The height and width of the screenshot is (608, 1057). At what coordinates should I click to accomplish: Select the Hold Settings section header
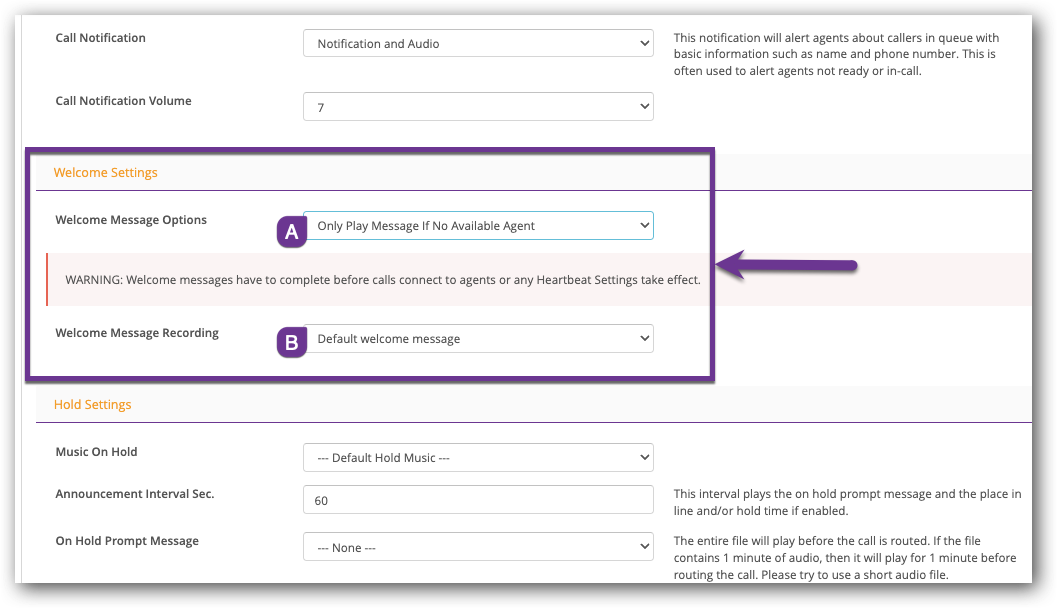pos(92,405)
